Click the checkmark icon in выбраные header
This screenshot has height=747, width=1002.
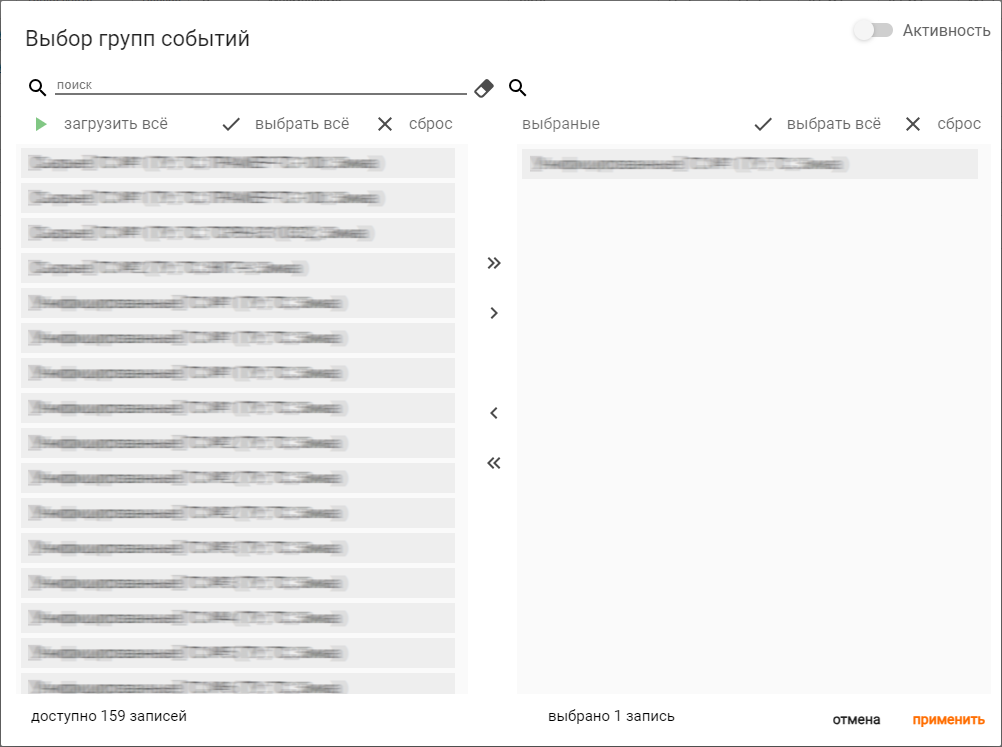pos(763,124)
